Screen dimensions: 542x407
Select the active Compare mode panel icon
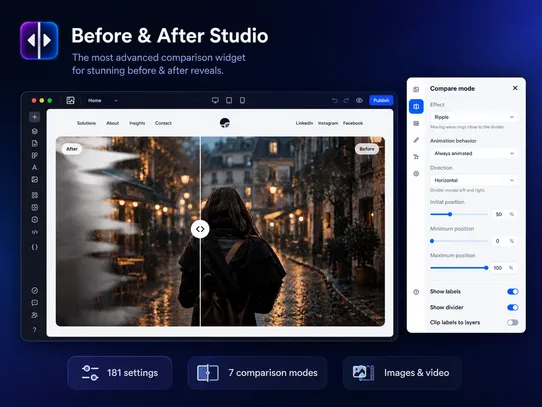[416, 107]
